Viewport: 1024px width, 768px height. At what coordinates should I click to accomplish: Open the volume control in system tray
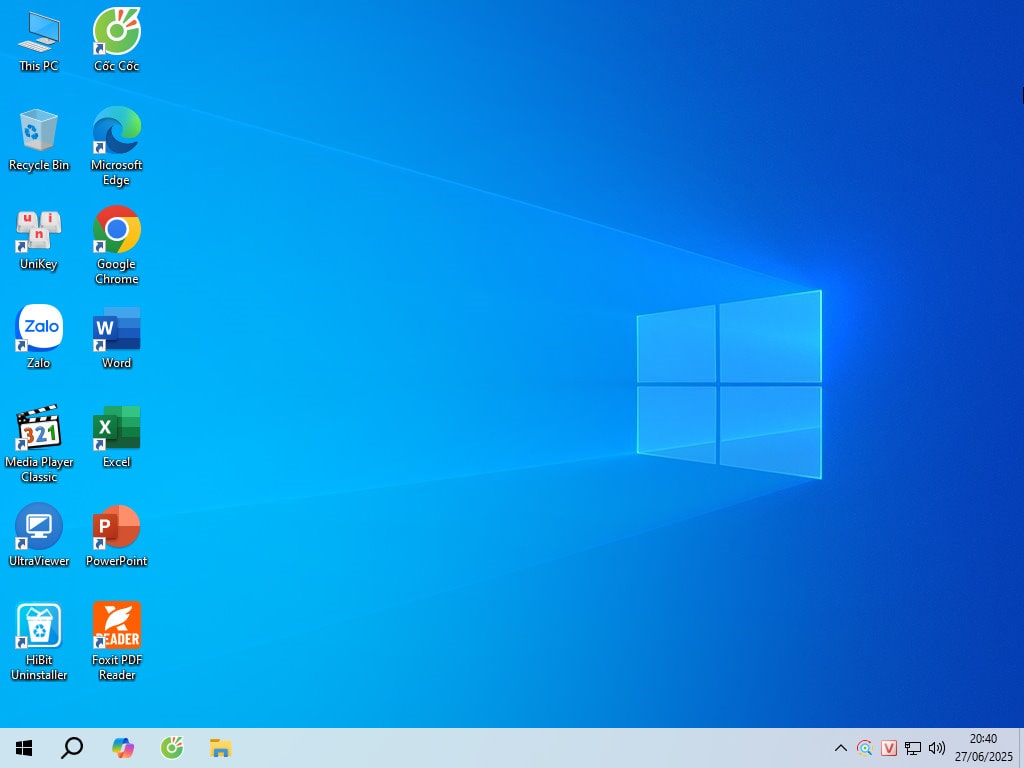point(937,748)
